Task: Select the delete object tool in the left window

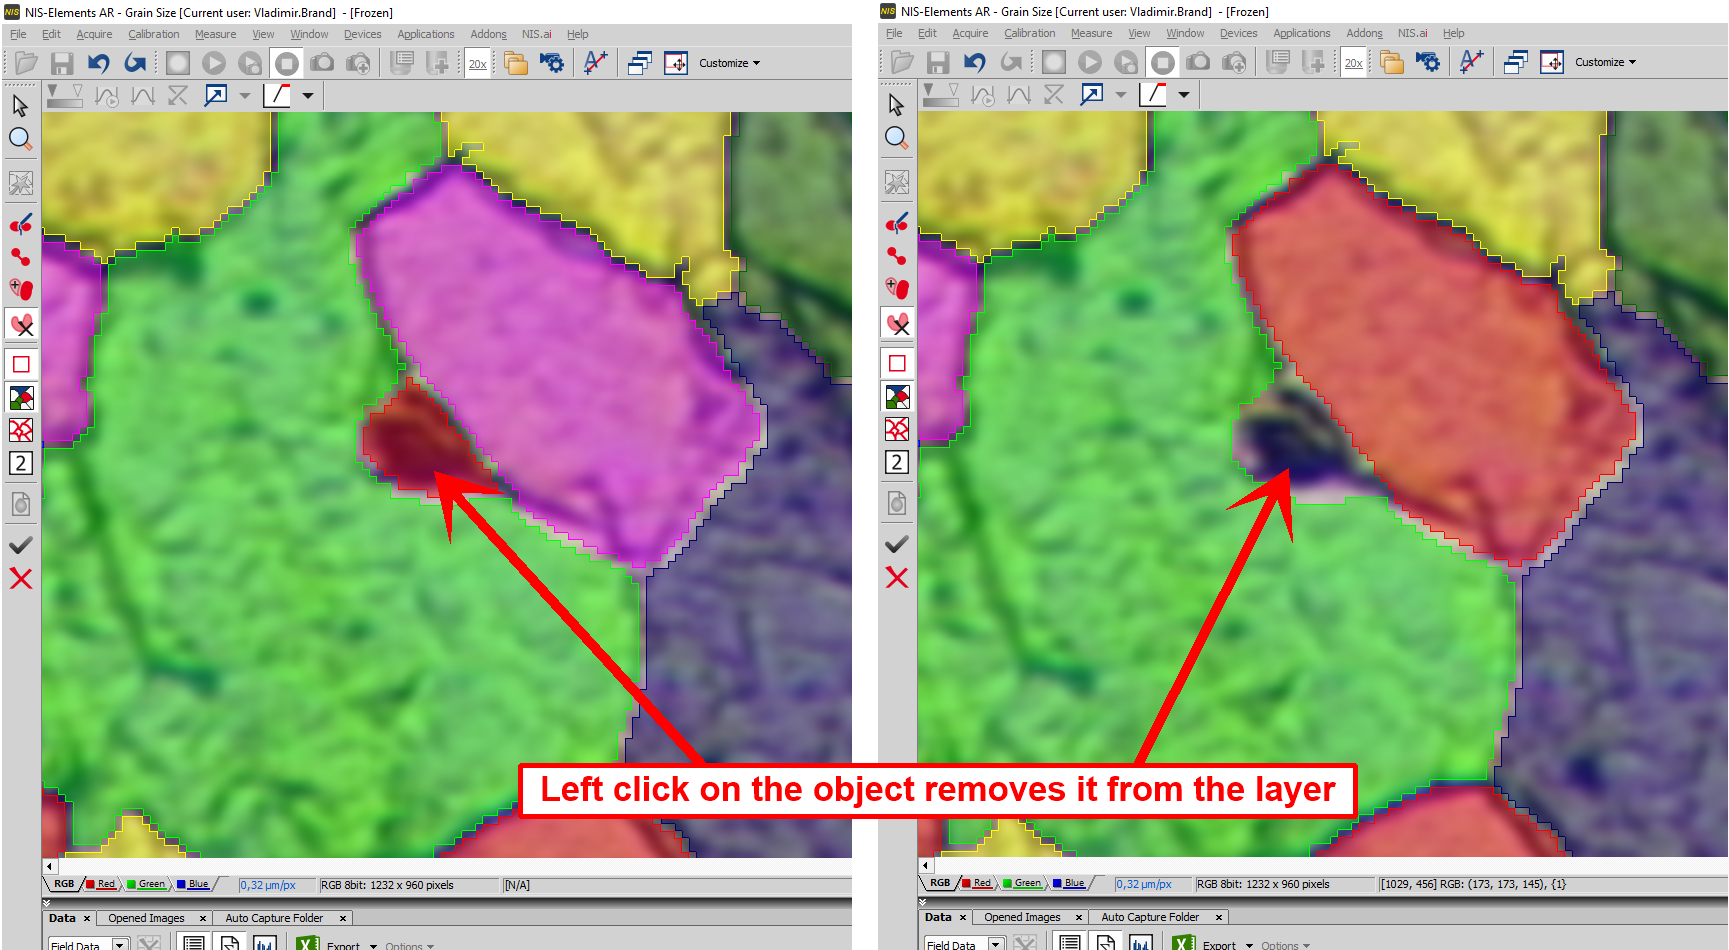Action: (21, 324)
